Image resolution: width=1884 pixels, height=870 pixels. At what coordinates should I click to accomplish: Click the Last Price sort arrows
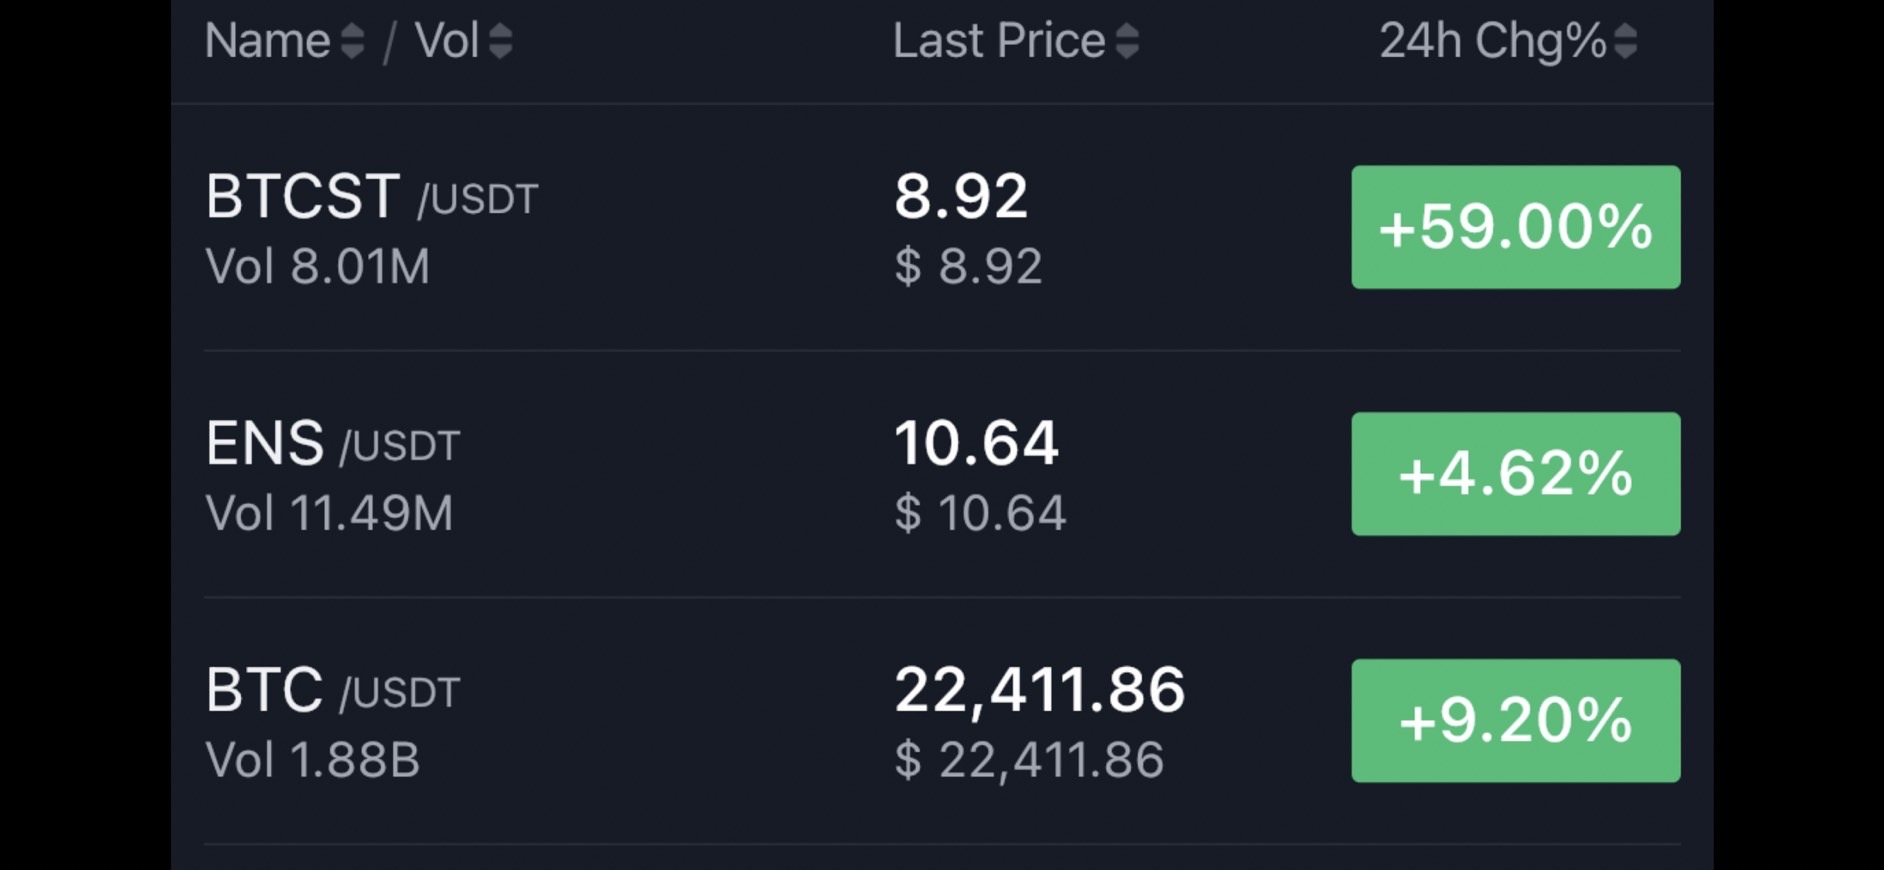(x=1127, y=41)
